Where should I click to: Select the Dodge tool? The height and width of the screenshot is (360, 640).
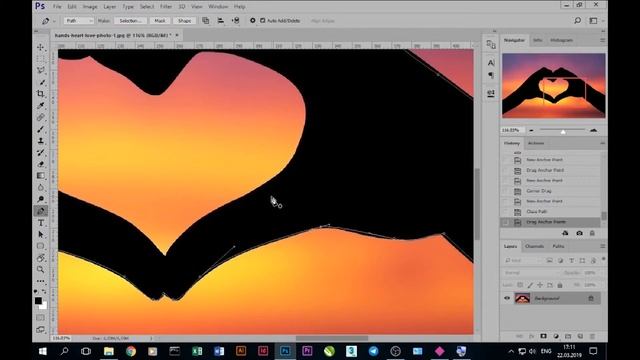tap(40, 199)
